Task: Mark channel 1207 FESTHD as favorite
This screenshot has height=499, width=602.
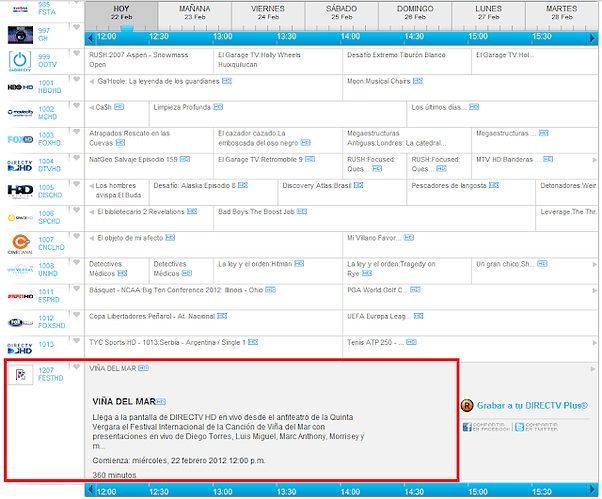Action: click(77, 368)
